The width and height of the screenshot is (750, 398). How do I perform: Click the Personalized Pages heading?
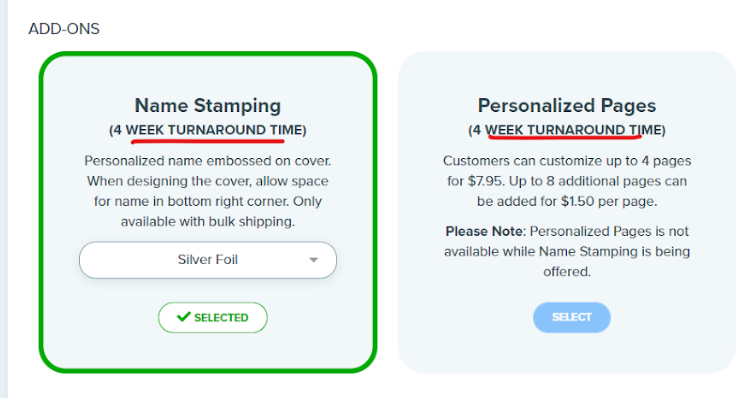coord(567,106)
